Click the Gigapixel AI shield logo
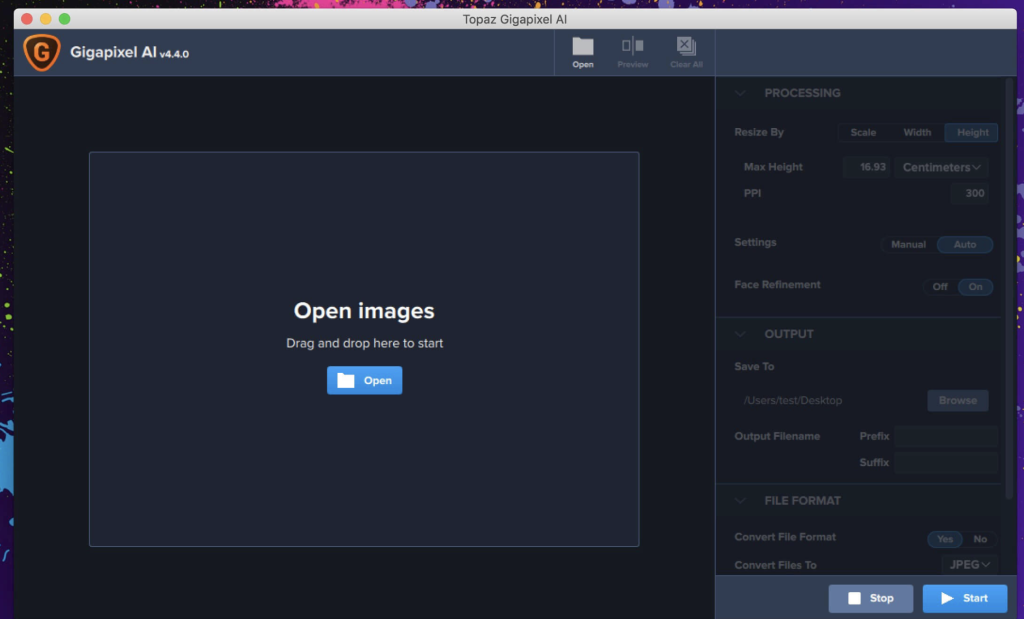1024x619 pixels. click(x=42, y=52)
